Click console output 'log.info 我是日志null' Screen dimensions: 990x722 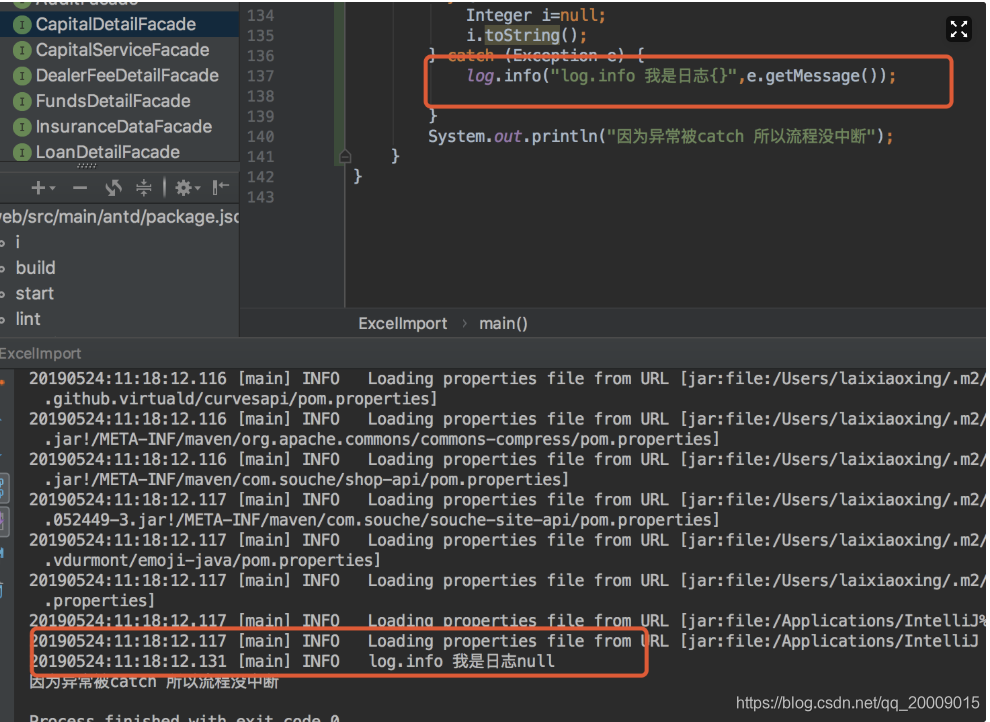(462, 661)
